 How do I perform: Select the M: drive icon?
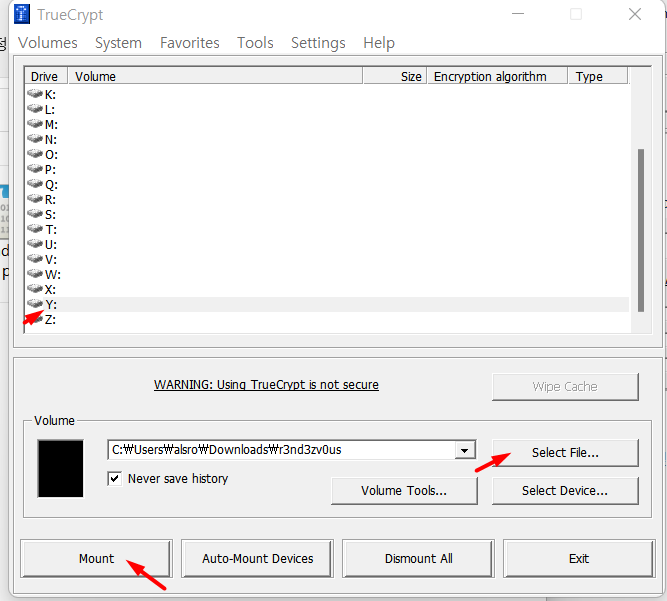(35, 124)
